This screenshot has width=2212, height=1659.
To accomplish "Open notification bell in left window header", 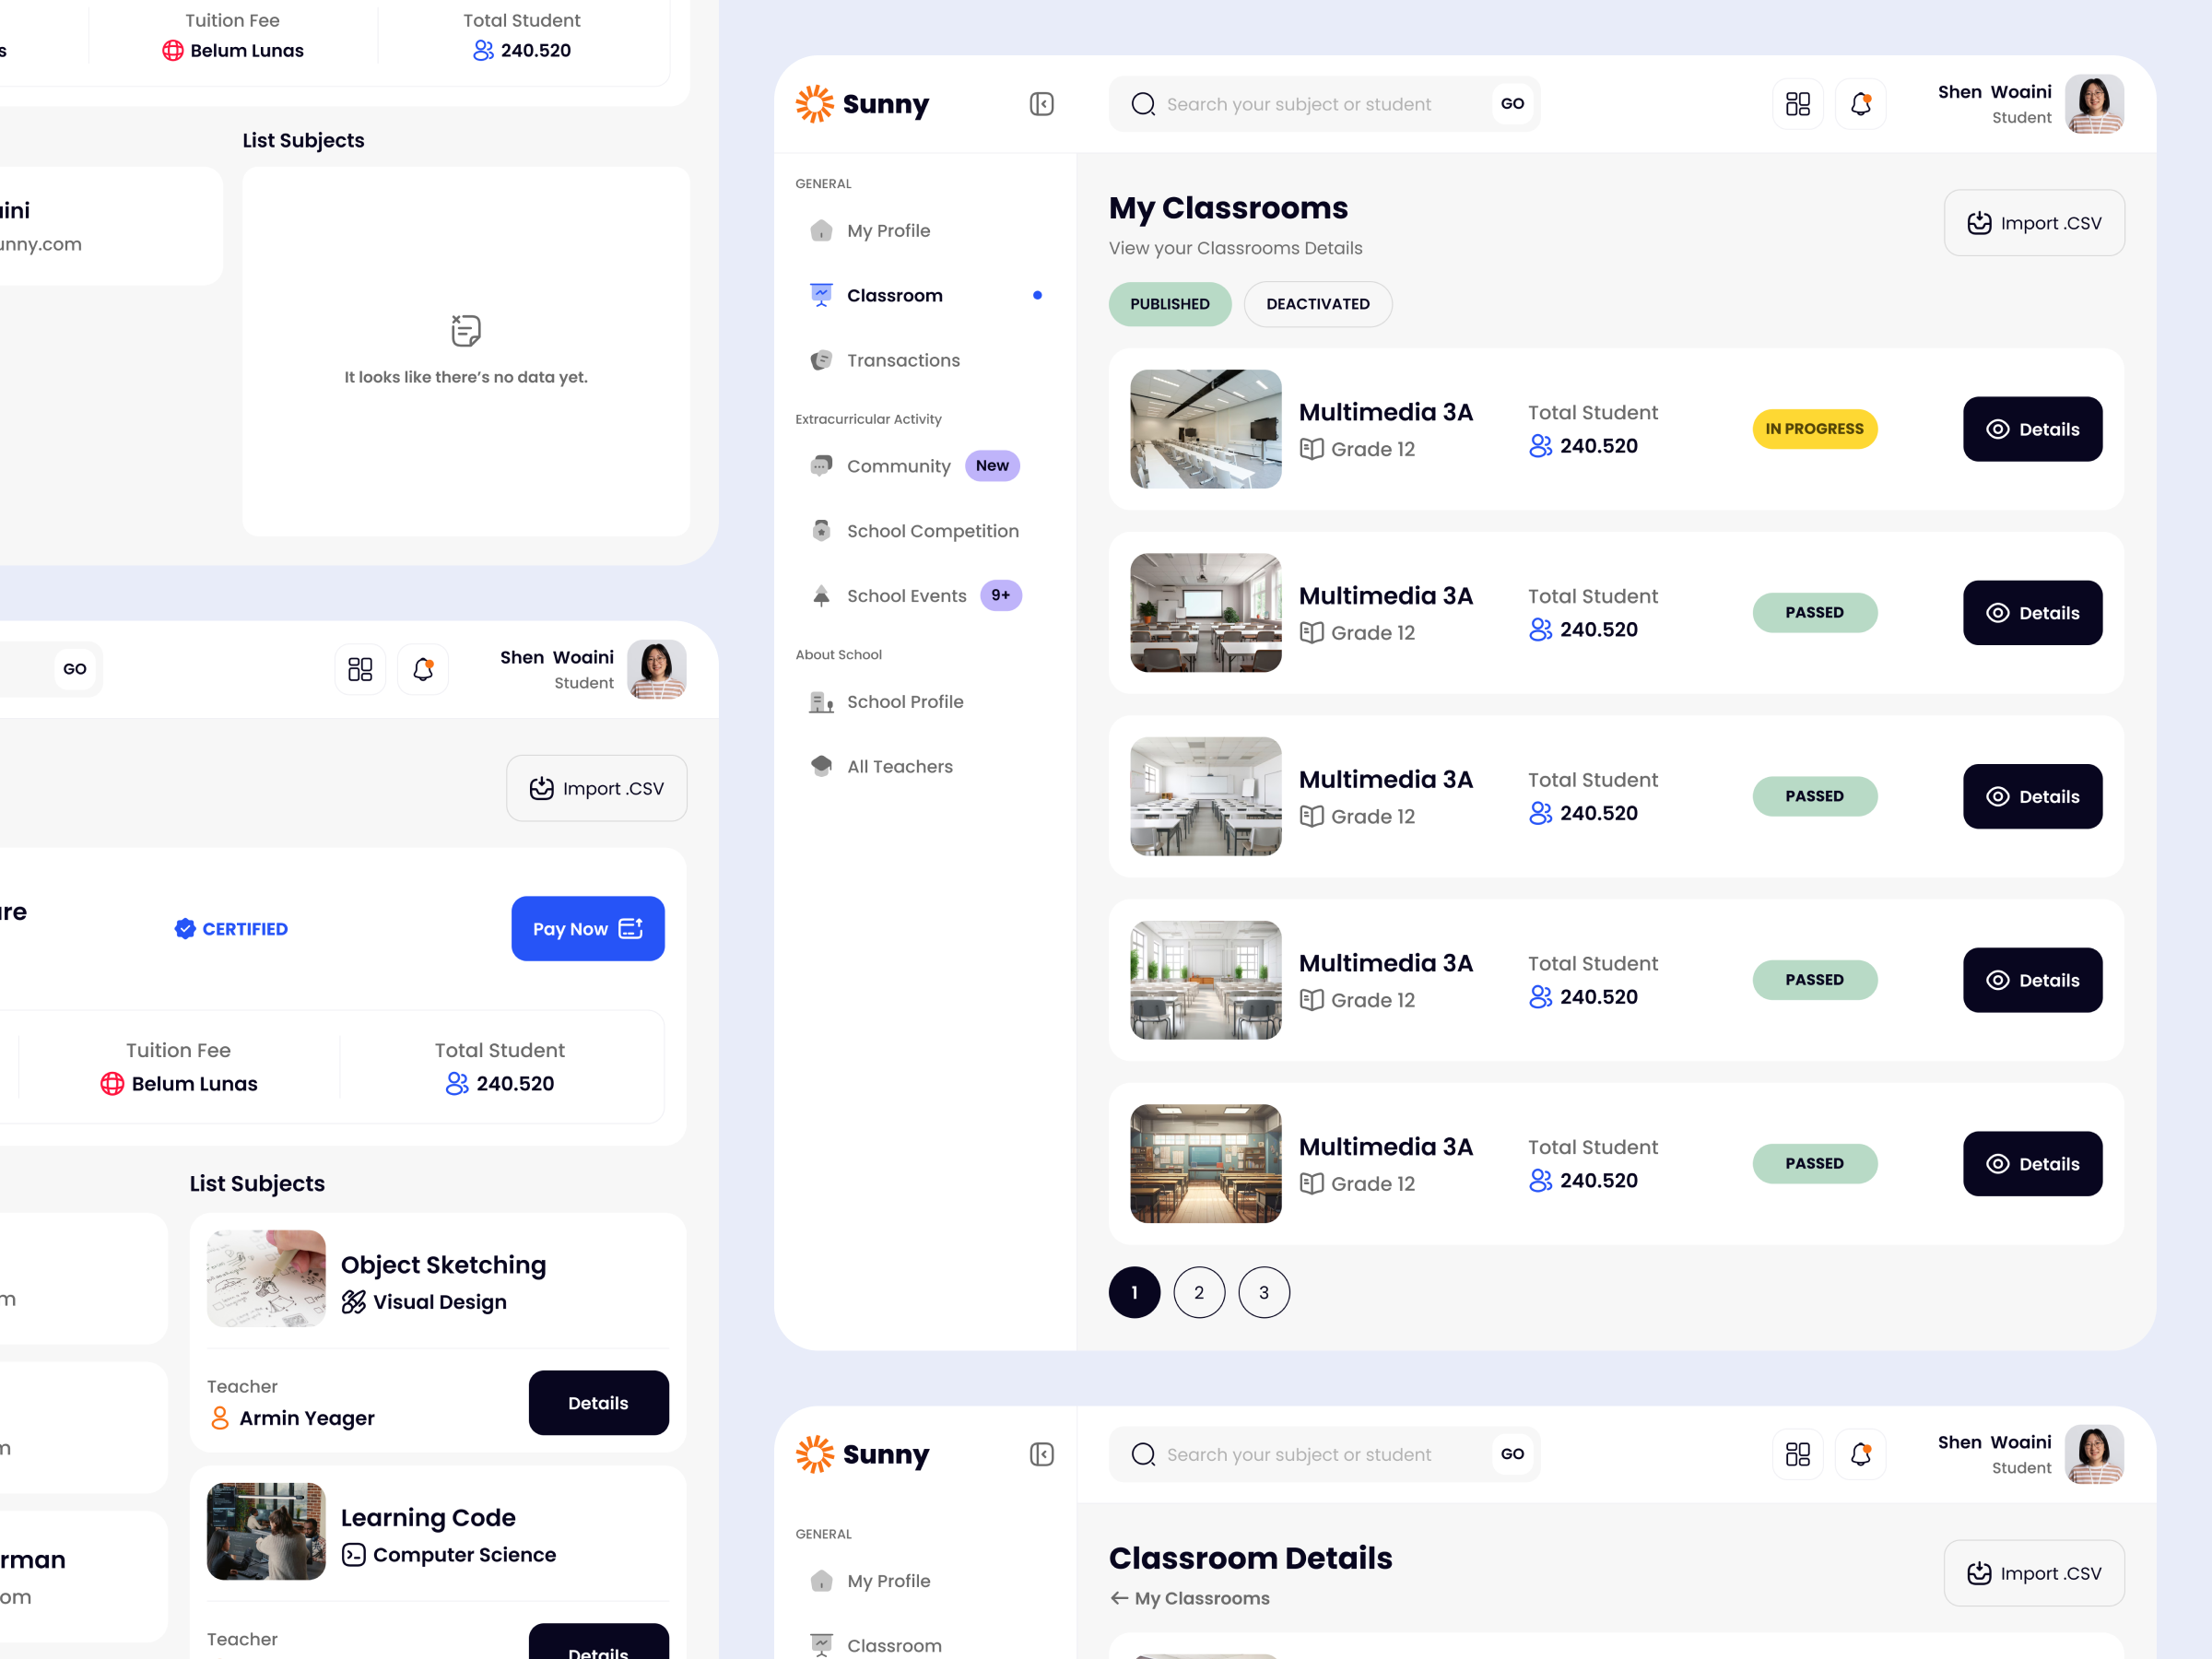I will click(423, 669).
